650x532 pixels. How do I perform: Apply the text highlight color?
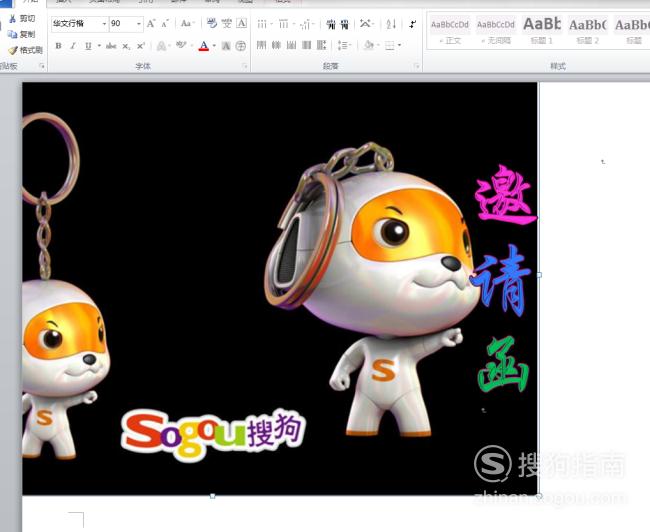(181, 45)
